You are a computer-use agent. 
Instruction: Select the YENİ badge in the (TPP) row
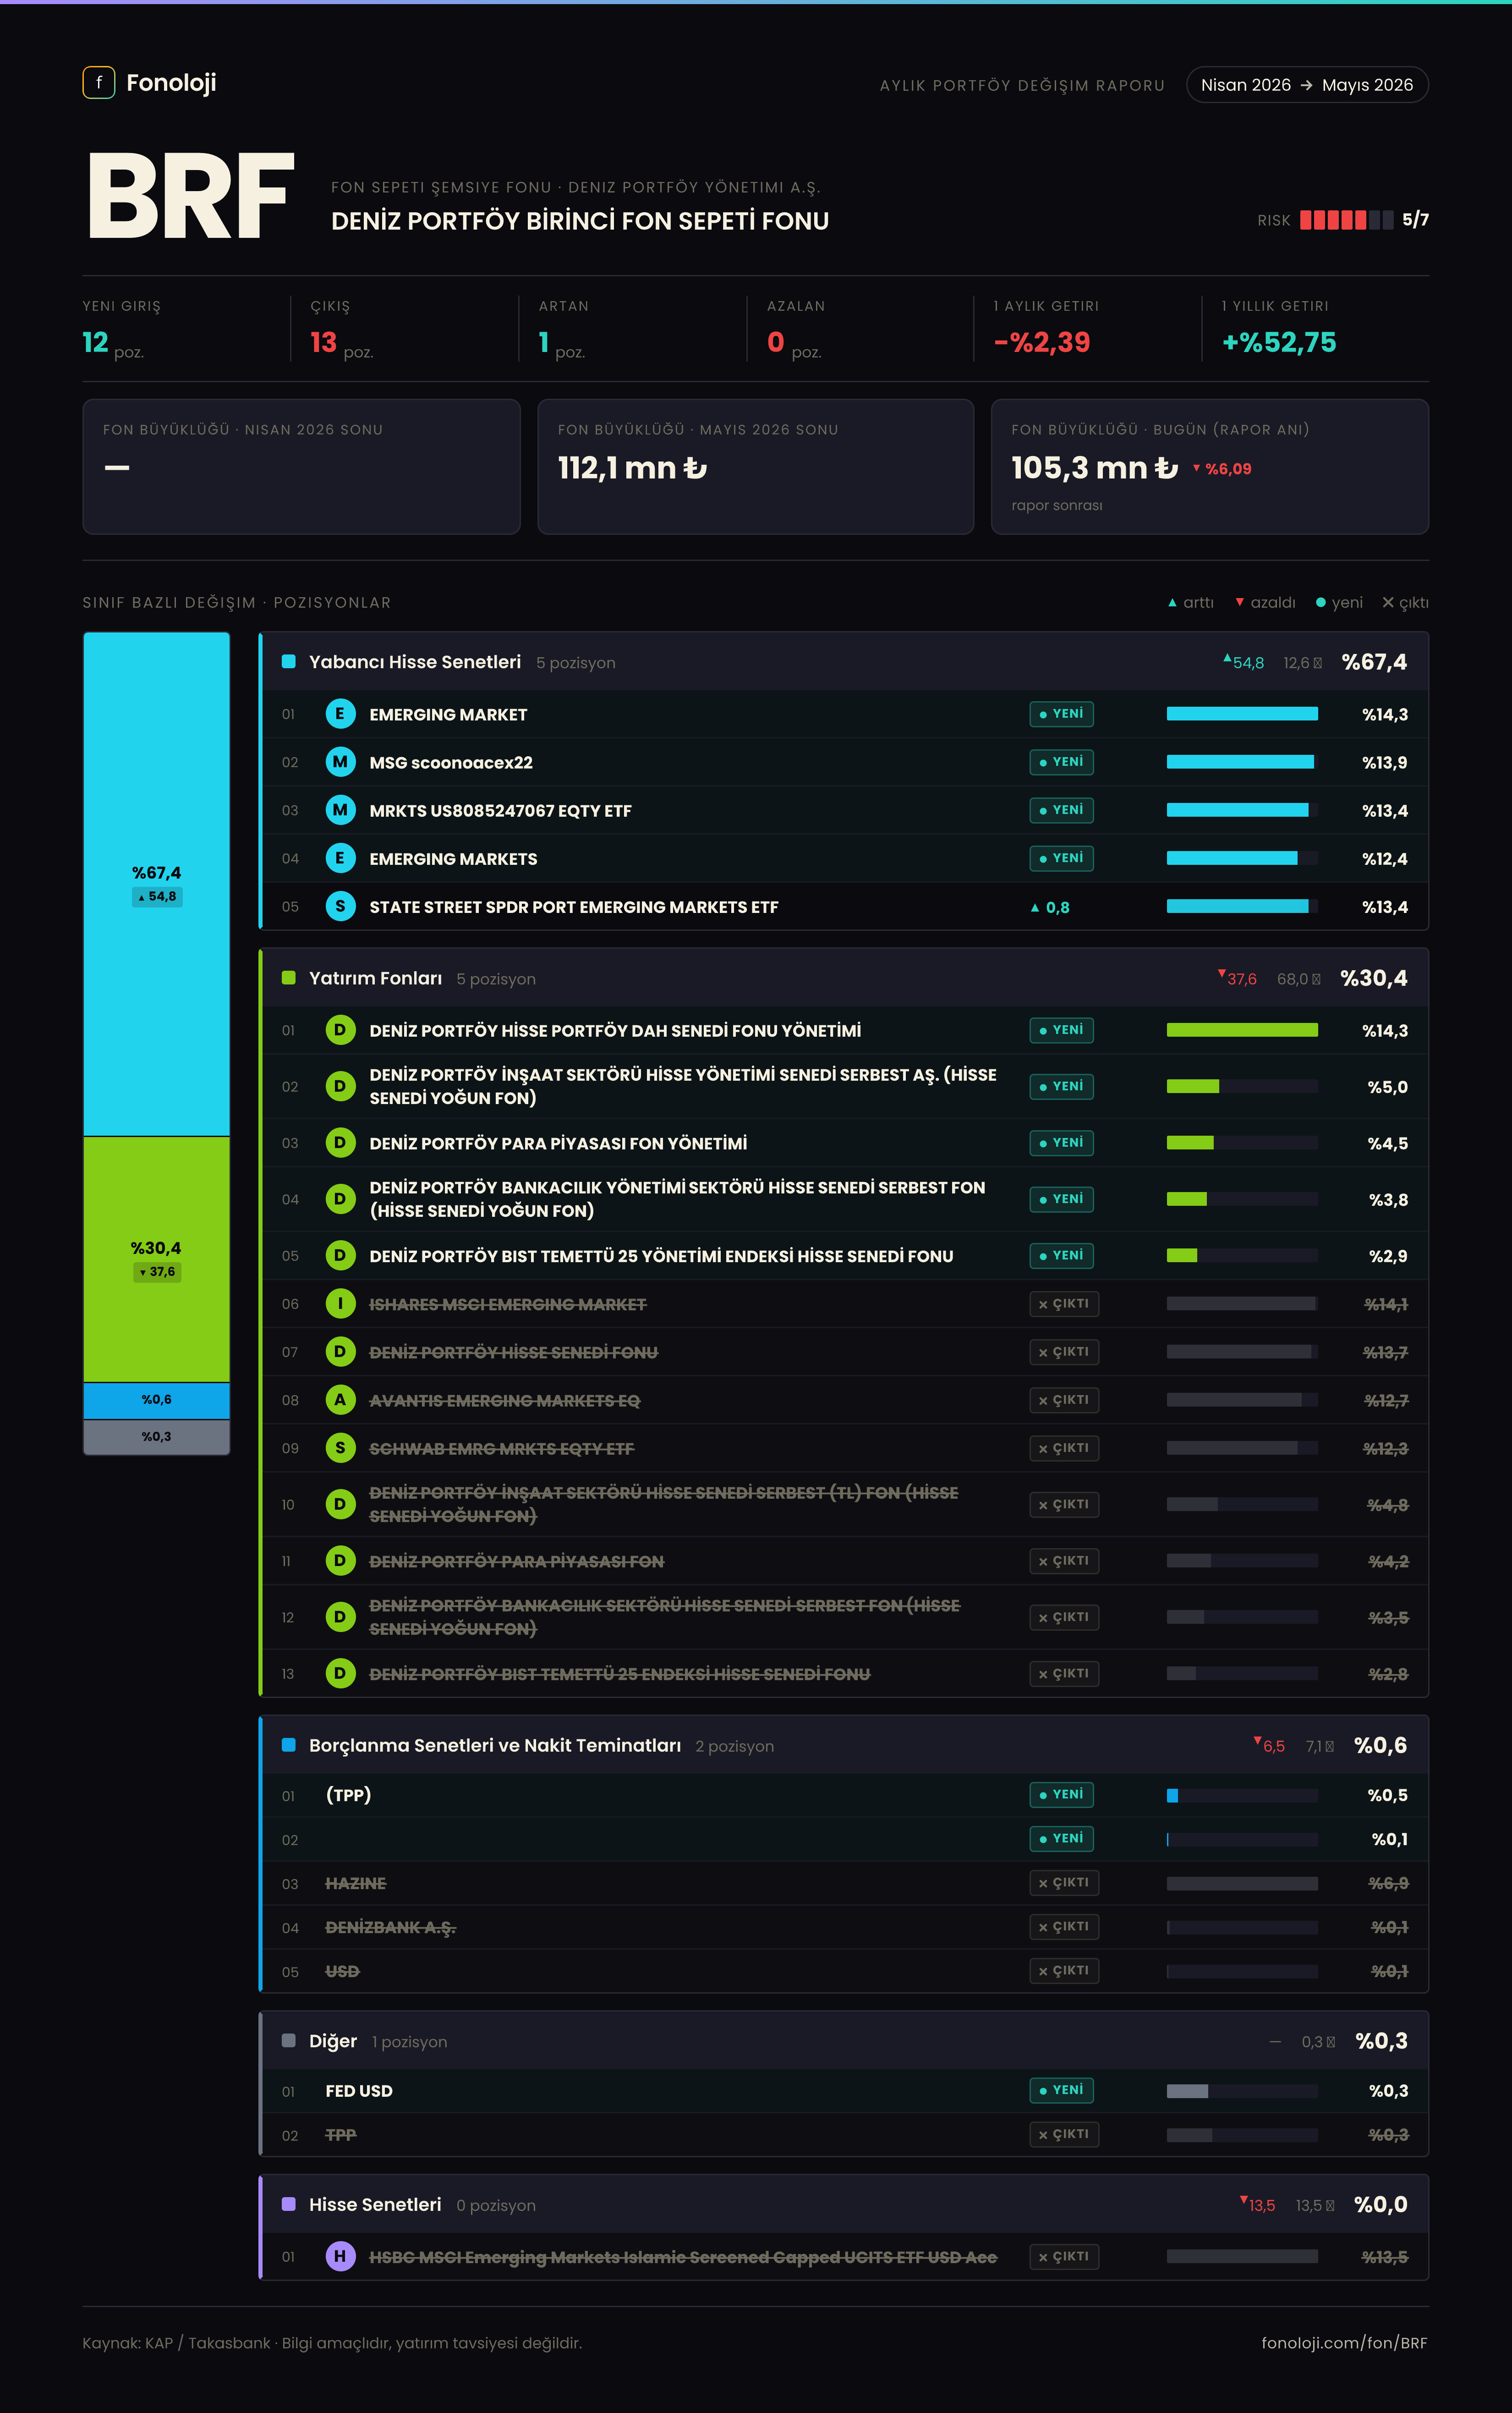pos(1061,1795)
